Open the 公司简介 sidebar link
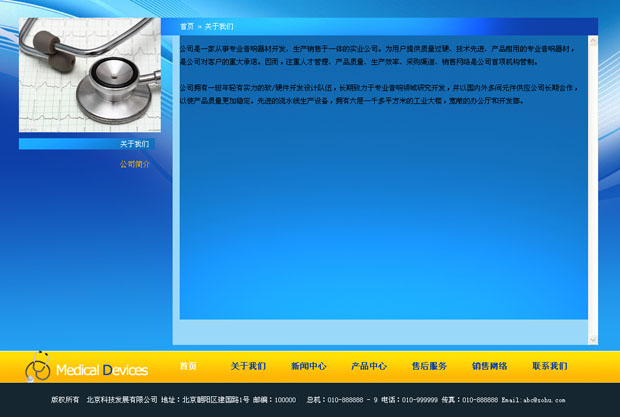Screen dimensions: 620x417 pos(134,164)
